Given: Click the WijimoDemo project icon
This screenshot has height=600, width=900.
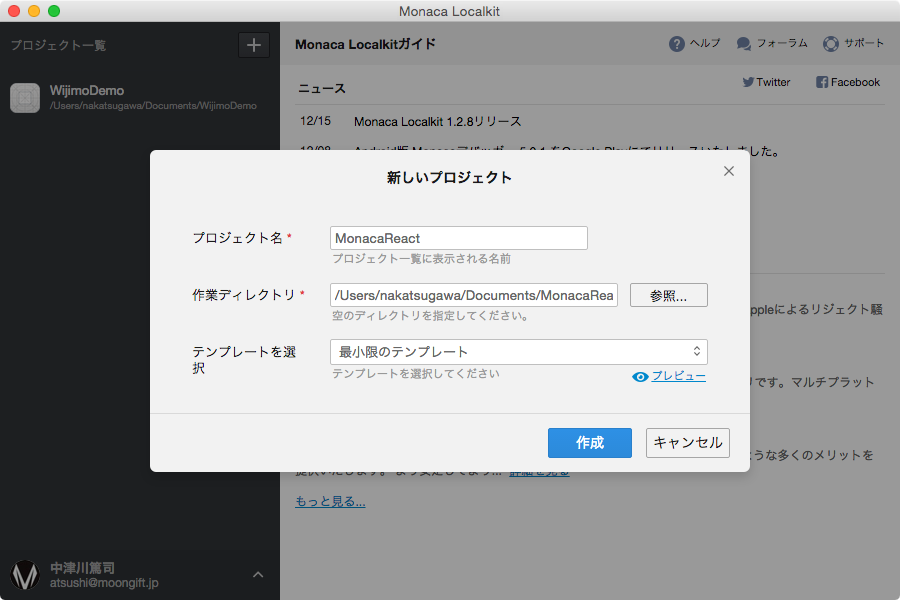Looking at the screenshot, I should click(x=25, y=97).
